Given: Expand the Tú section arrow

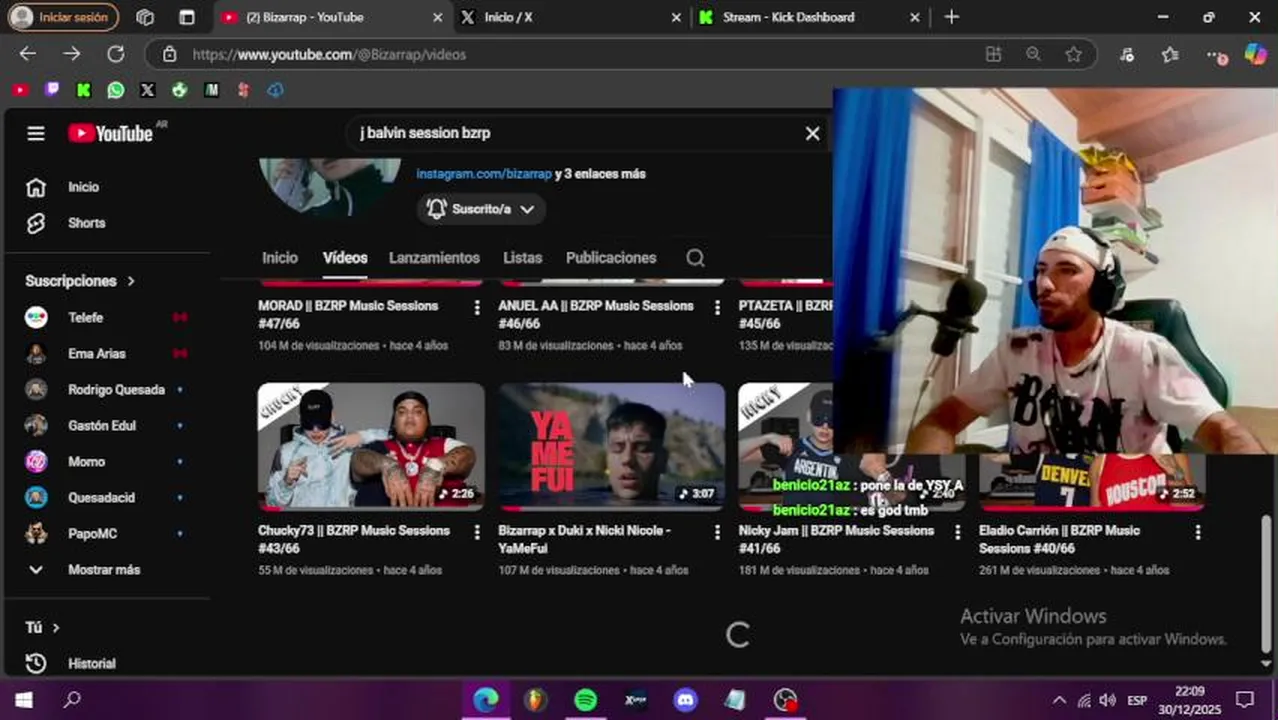Looking at the screenshot, I should [x=56, y=628].
